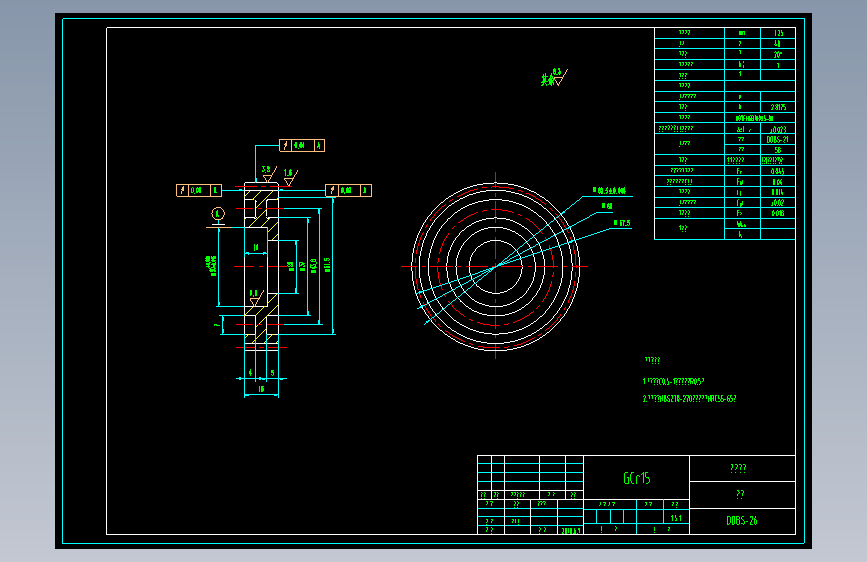867x562 pixels.
Task: Select the roughness symbol inside the bore
Action: pyautogui.click(x=255, y=298)
